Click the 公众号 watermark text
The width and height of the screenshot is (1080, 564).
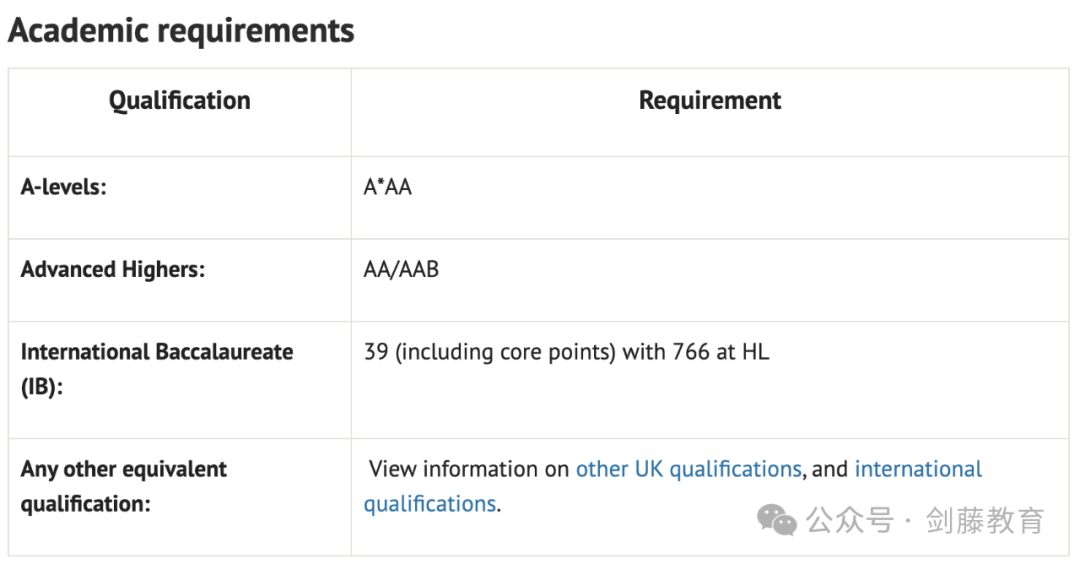pyautogui.click(x=850, y=520)
